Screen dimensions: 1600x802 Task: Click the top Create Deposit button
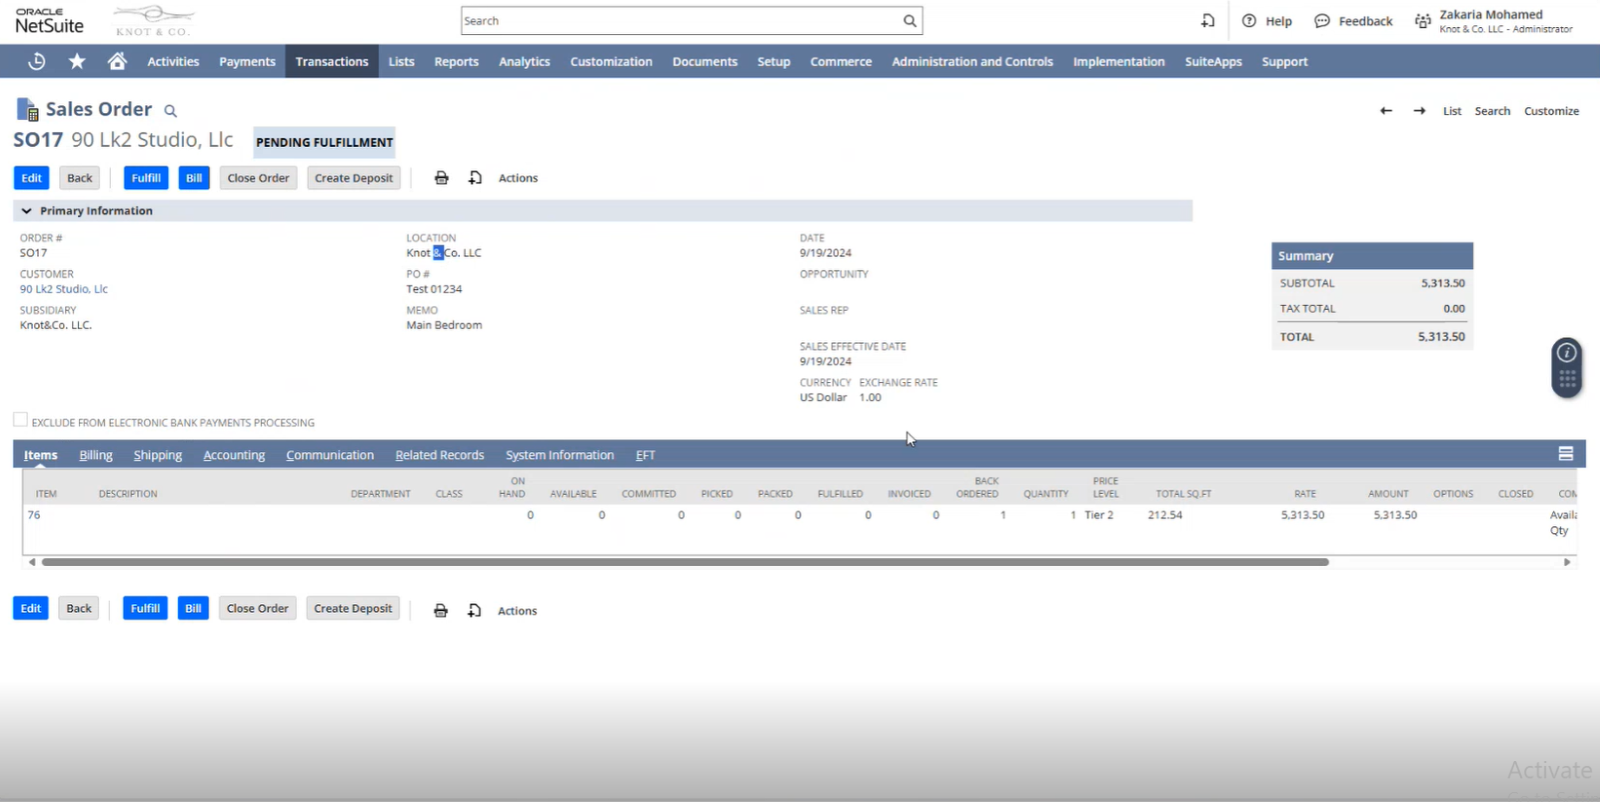point(353,178)
